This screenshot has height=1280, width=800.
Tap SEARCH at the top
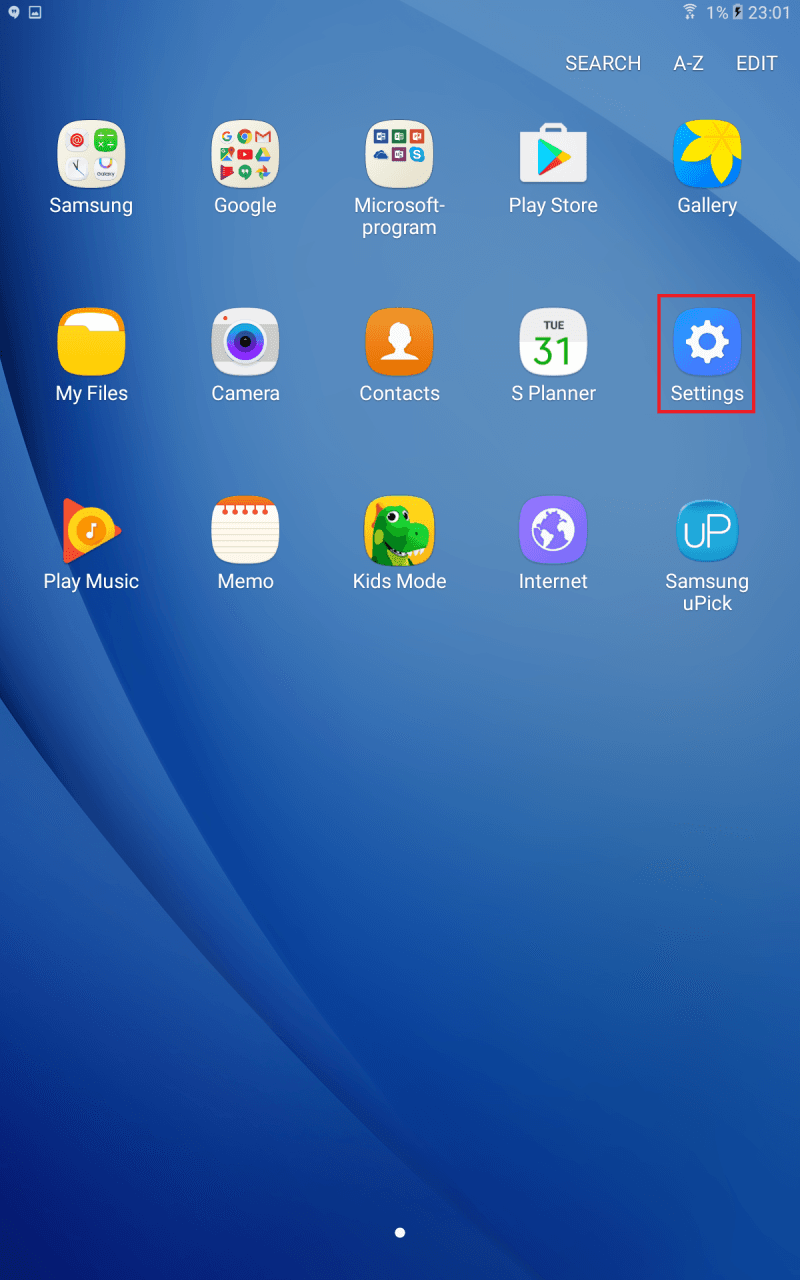(603, 63)
